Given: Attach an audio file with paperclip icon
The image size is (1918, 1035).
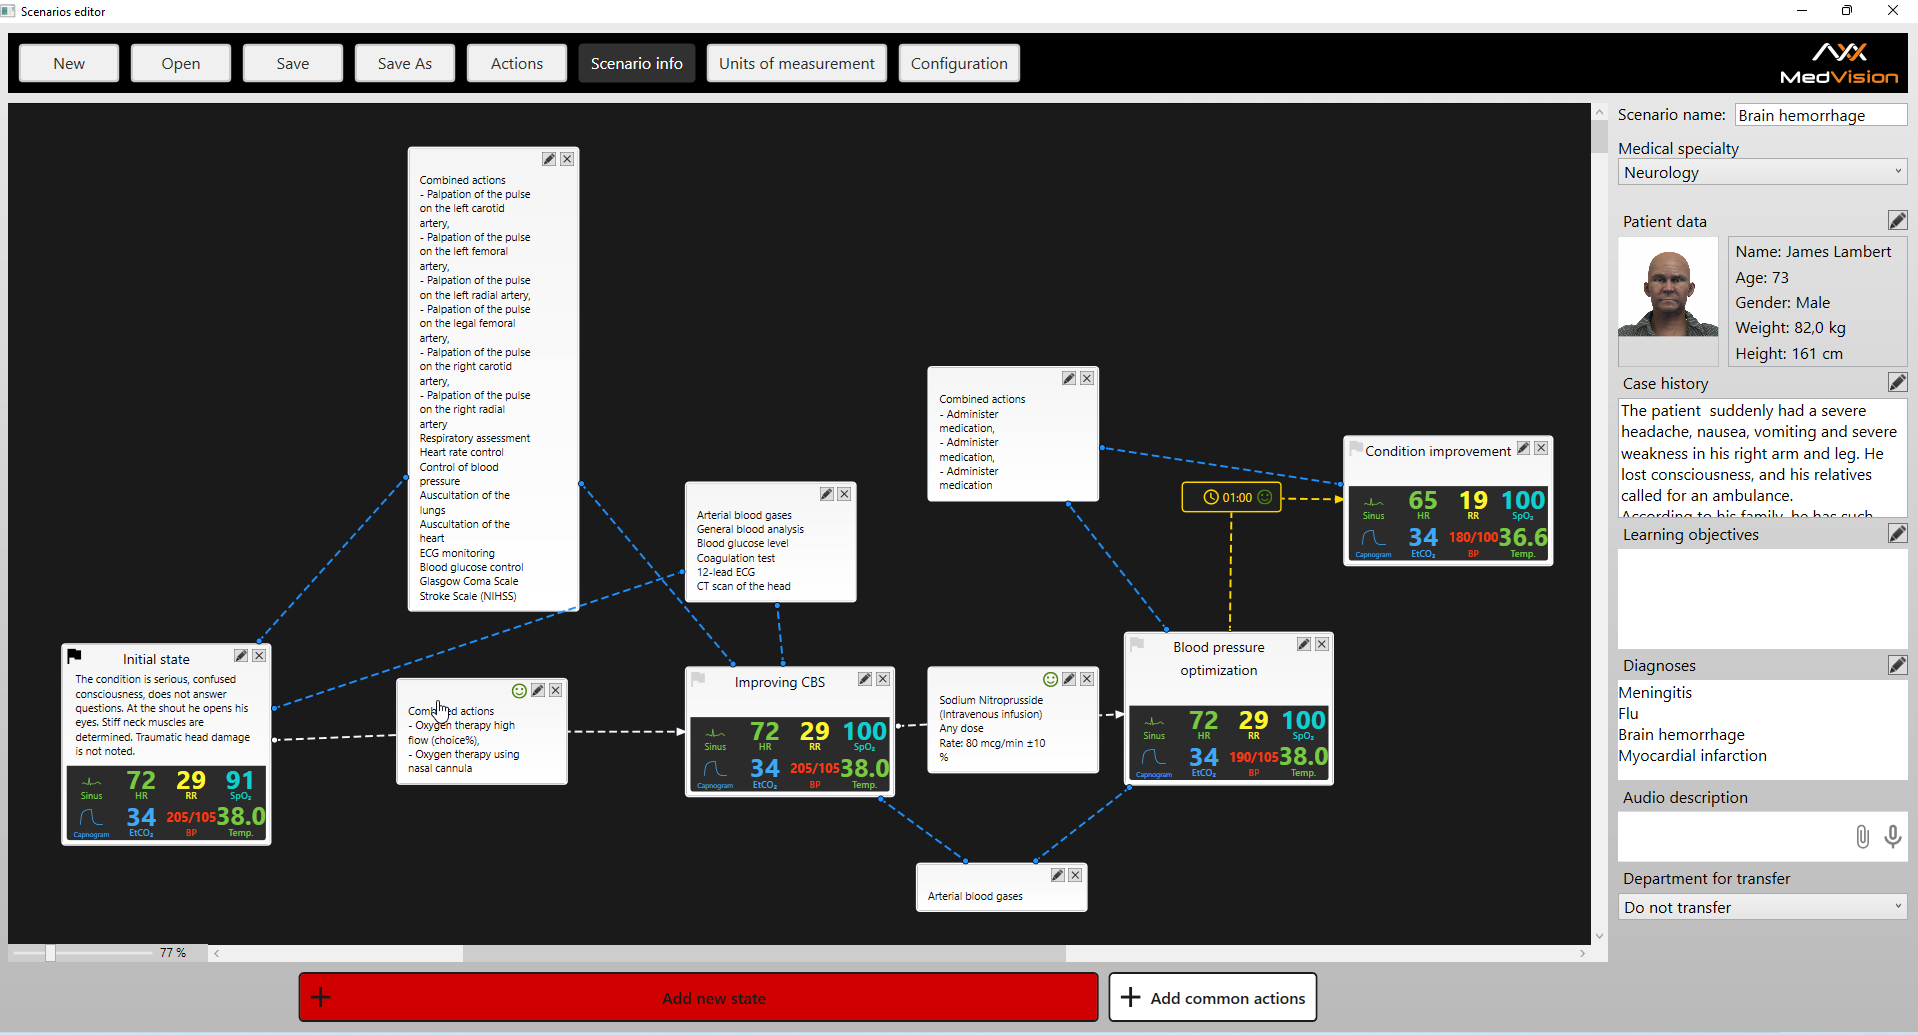Looking at the screenshot, I should pos(1862,837).
